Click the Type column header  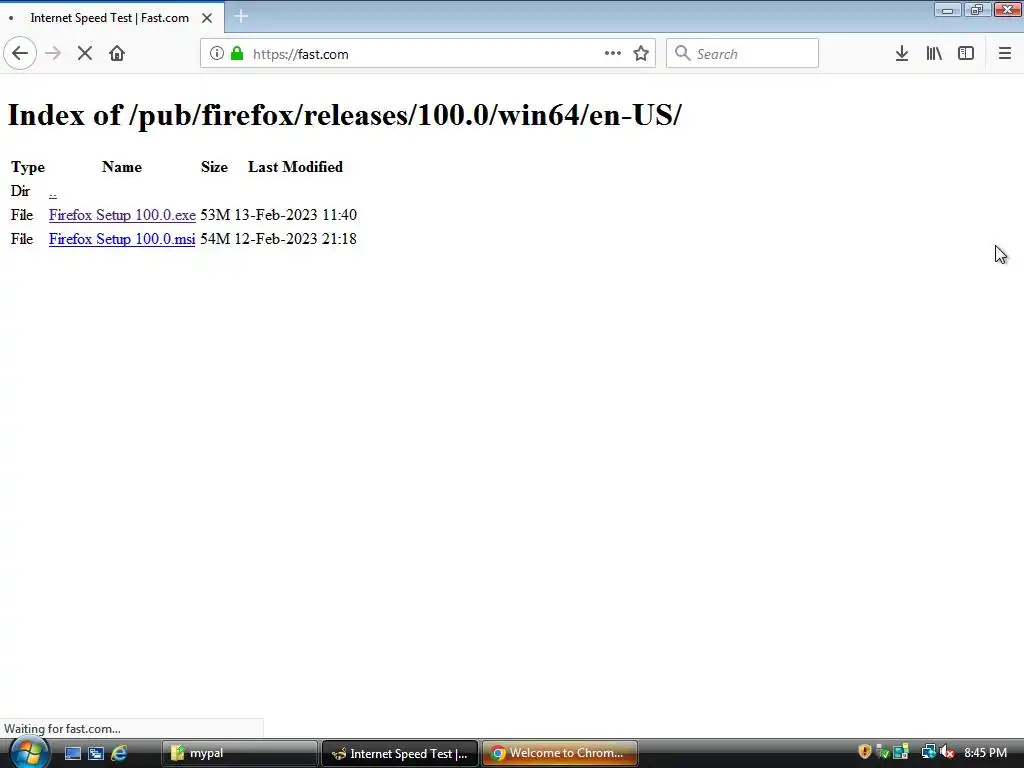(x=28, y=167)
